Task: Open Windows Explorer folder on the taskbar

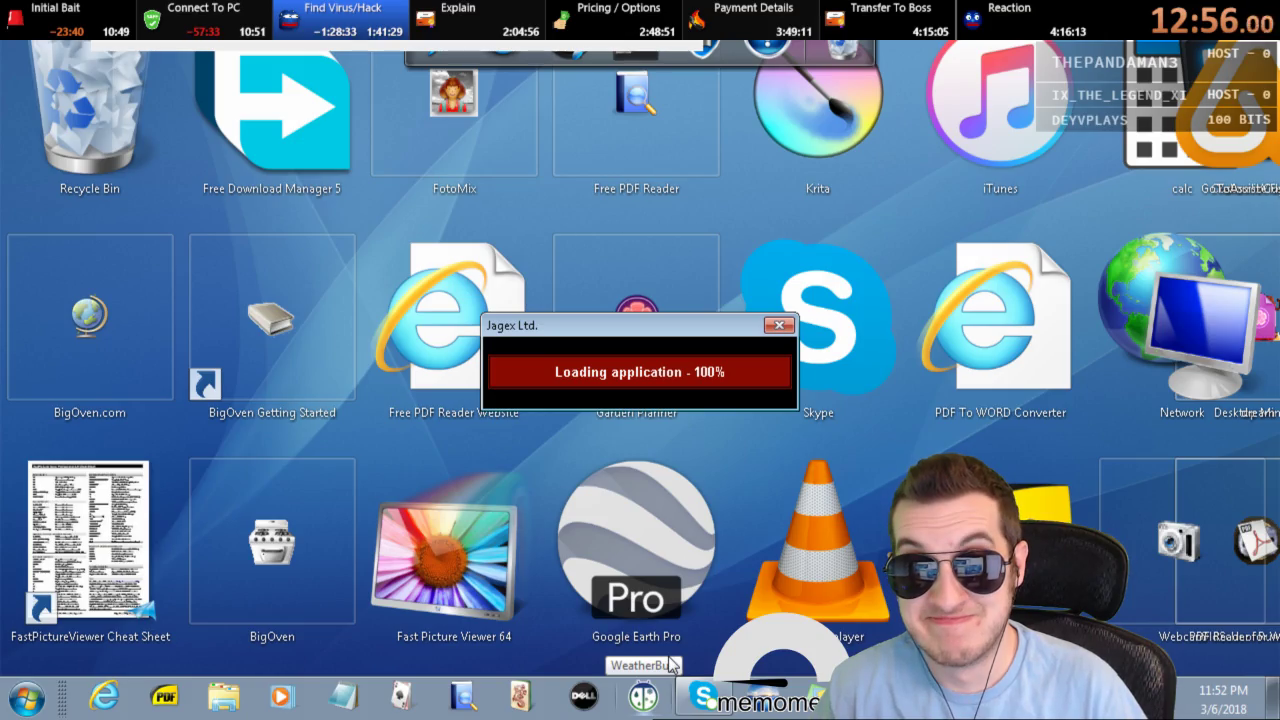Action: point(223,696)
